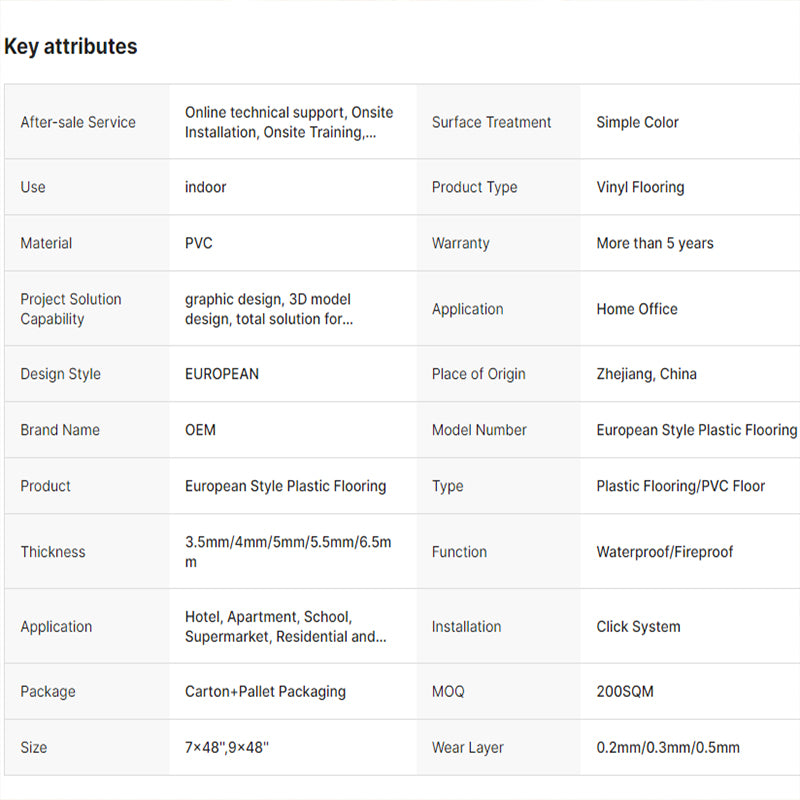Click the PVC material value
The height and width of the screenshot is (800, 800).
199,243
